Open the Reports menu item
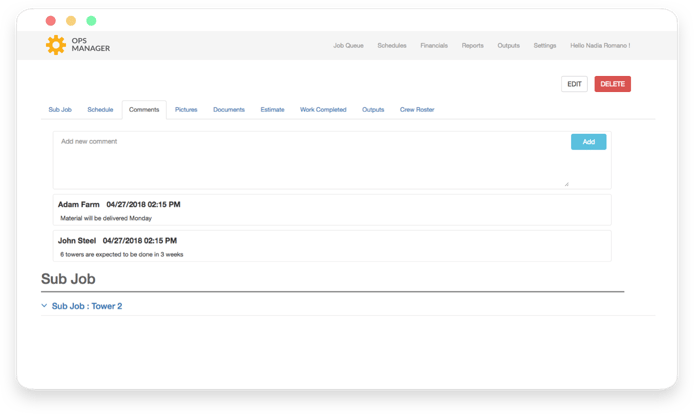Image resolution: width=694 pixels, height=414 pixels. pyautogui.click(x=472, y=46)
